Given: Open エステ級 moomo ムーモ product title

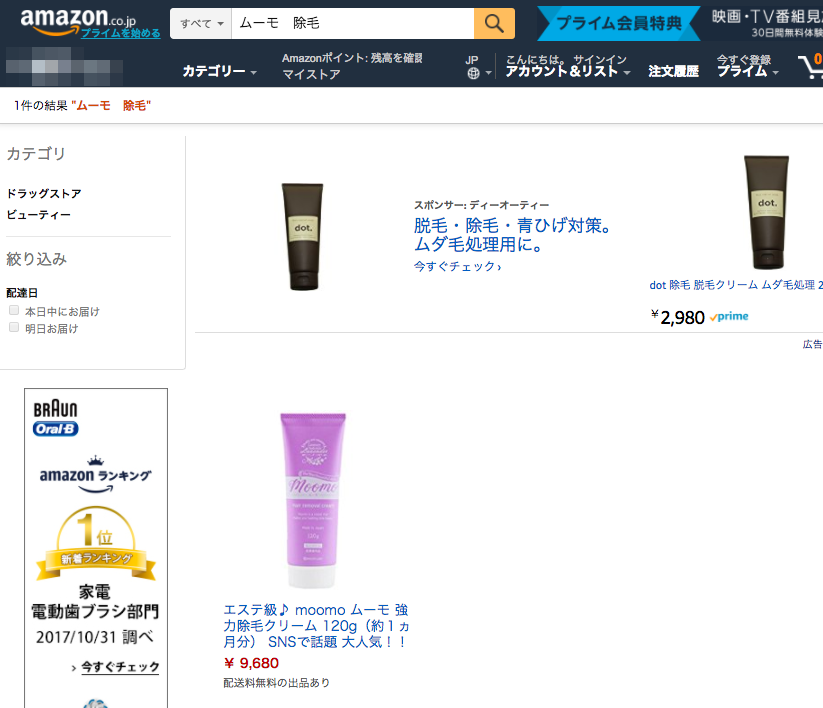Looking at the screenshot, I should click(x=316, y=626).
